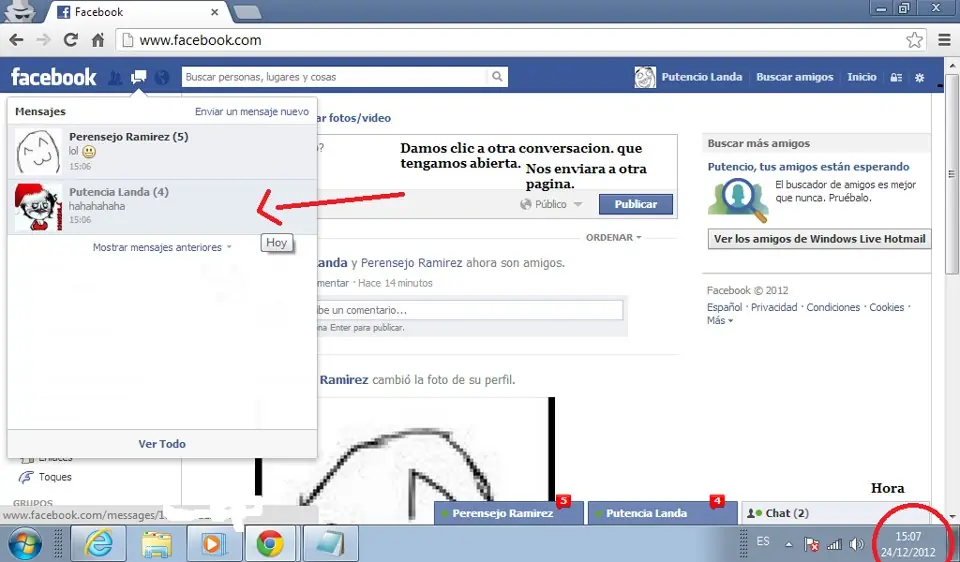
Task: Open the friend requests icon
Action: point(115,78)
